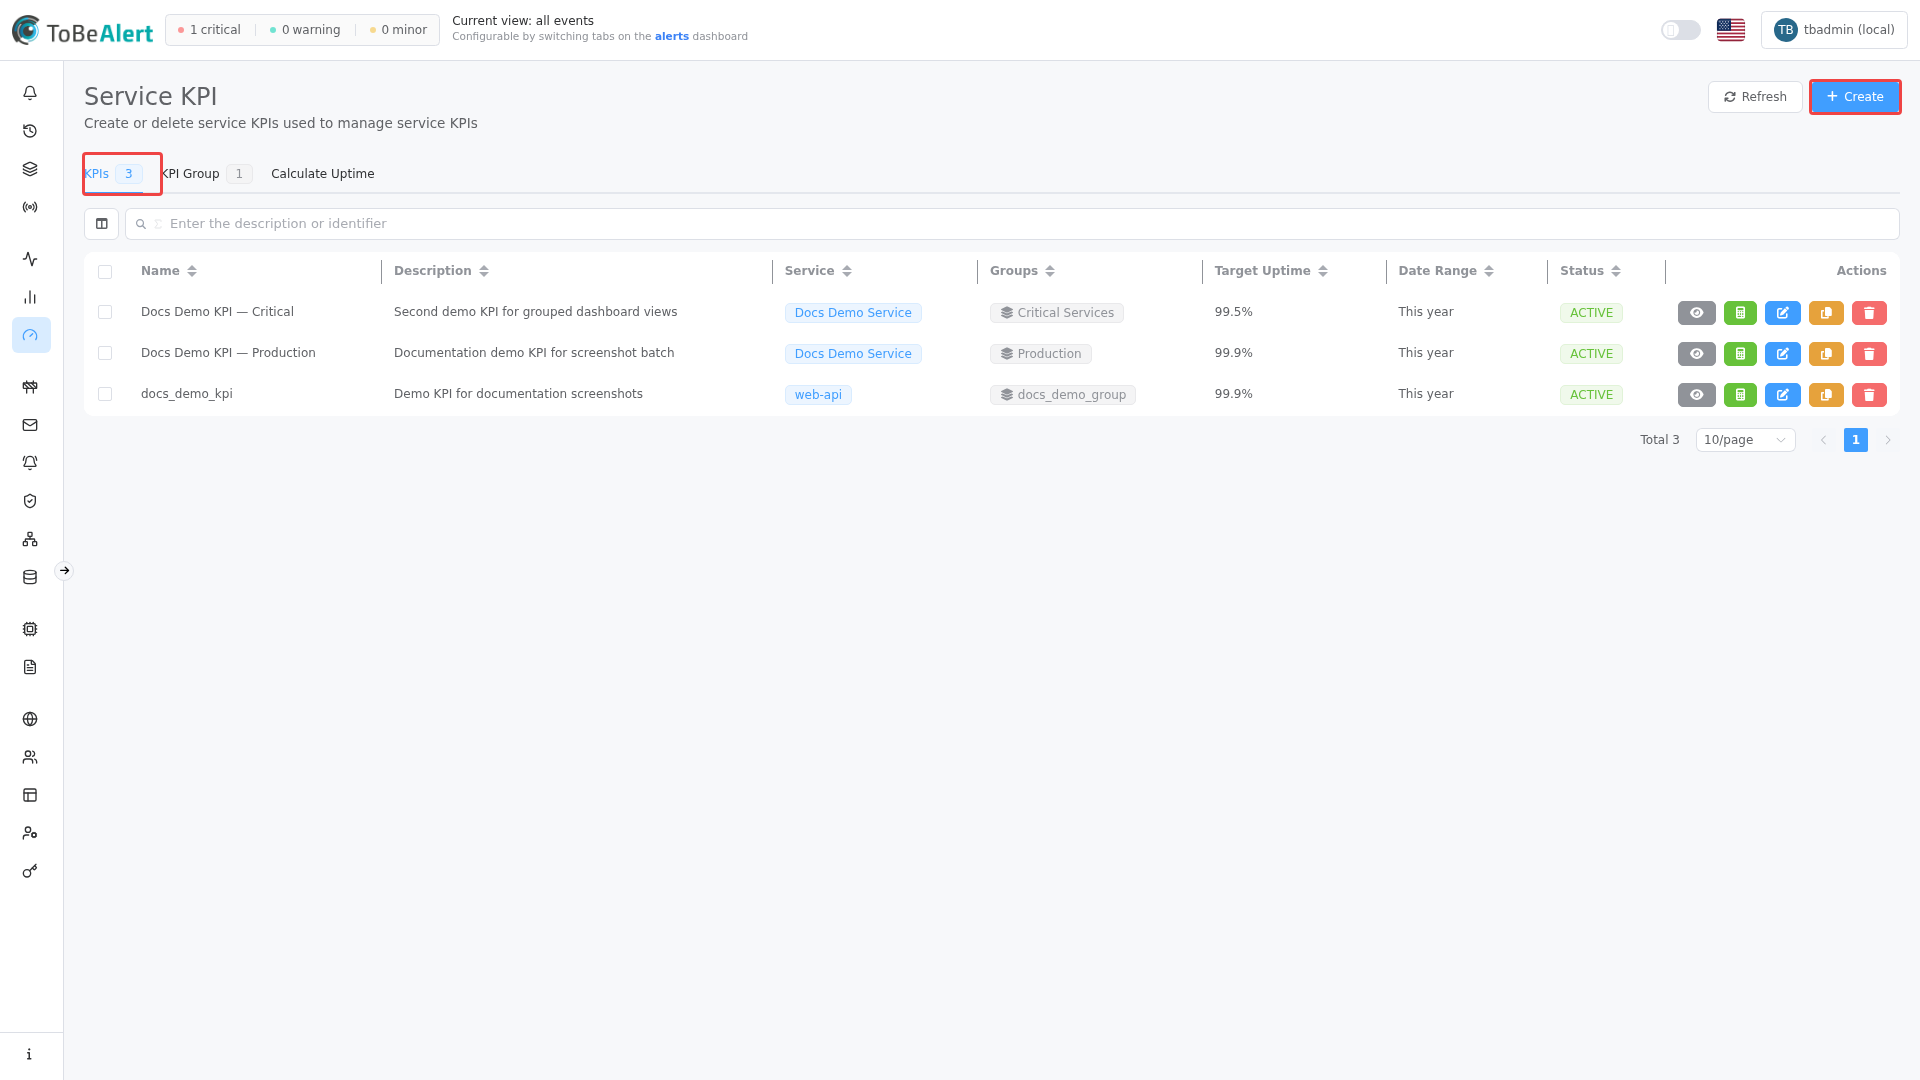The width and height of the screenshot is (1920, 1080).
Task: Open the shield check icon in sidebar
Action: [x=30, y=501]
